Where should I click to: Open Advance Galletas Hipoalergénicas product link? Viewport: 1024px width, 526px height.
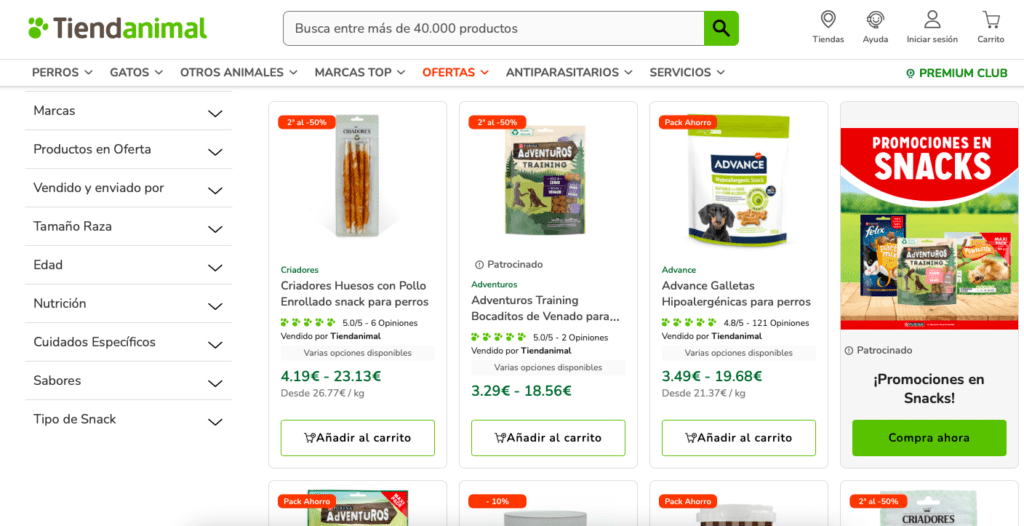point(736,294)
